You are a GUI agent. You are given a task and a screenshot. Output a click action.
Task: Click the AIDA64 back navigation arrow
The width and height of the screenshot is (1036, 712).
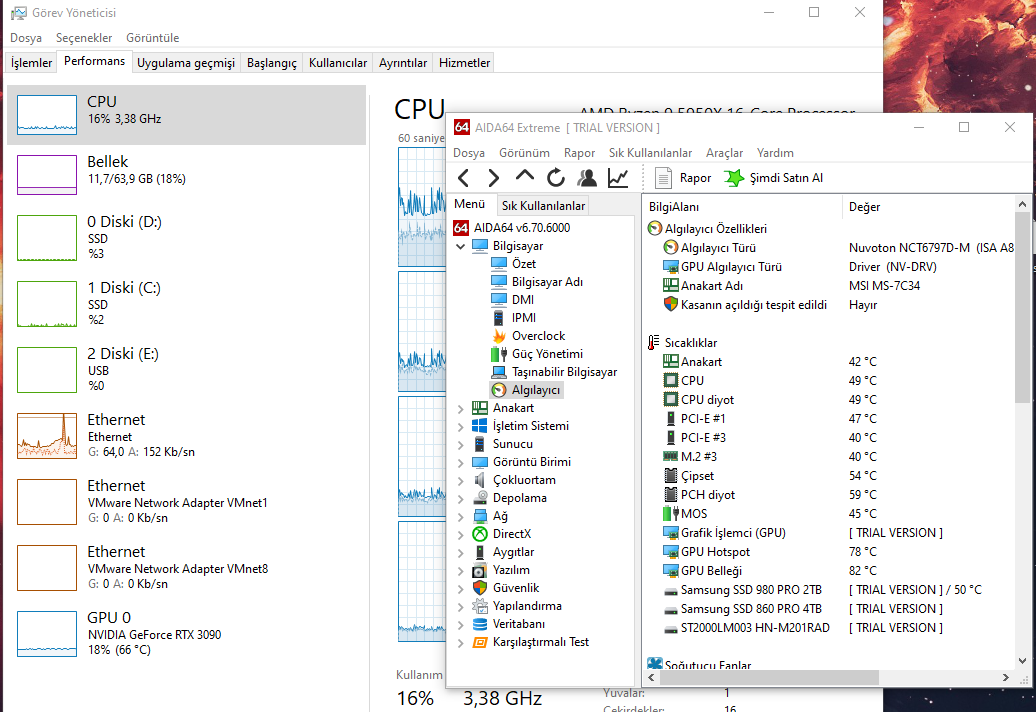(463, 178)
